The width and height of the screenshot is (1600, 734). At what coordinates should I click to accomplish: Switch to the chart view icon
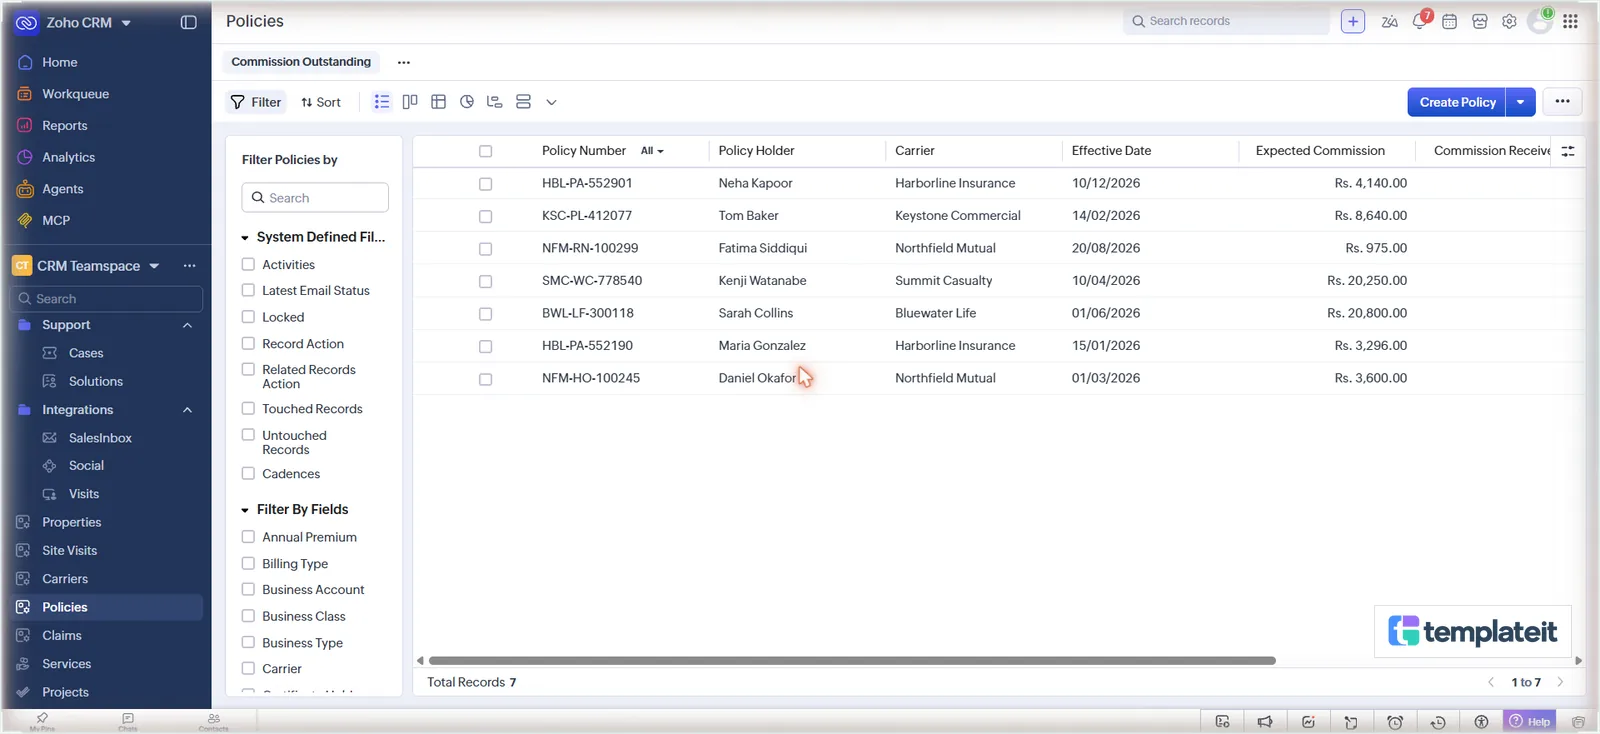(467, 102)
